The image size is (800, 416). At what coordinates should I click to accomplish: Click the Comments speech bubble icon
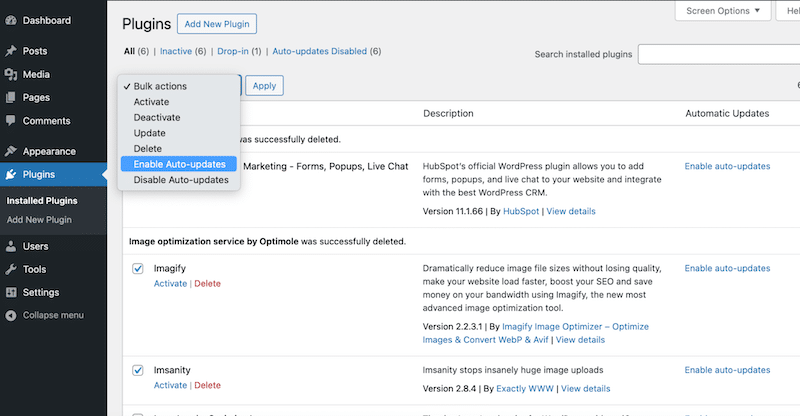pyautogui.click(x=11, y=121)
